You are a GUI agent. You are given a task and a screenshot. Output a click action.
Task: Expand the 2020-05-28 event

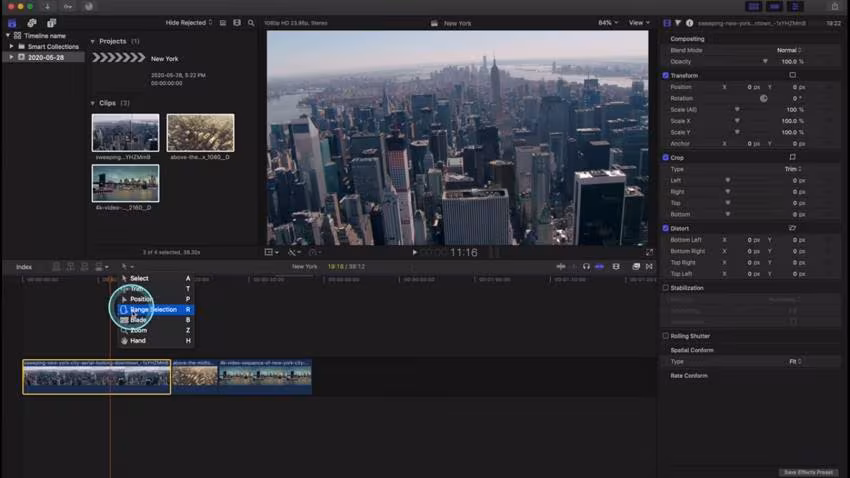click(x=11, y=57)
